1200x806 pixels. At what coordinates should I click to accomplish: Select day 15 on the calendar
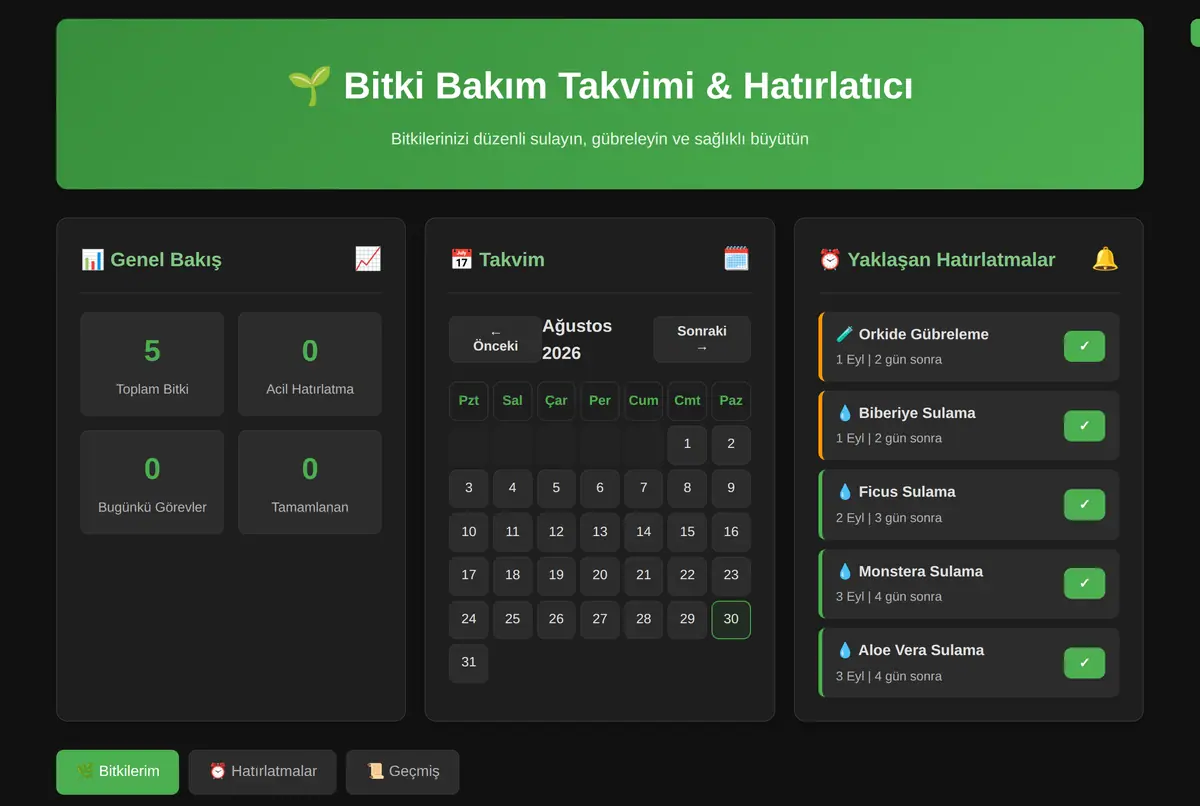pos(687,532)
